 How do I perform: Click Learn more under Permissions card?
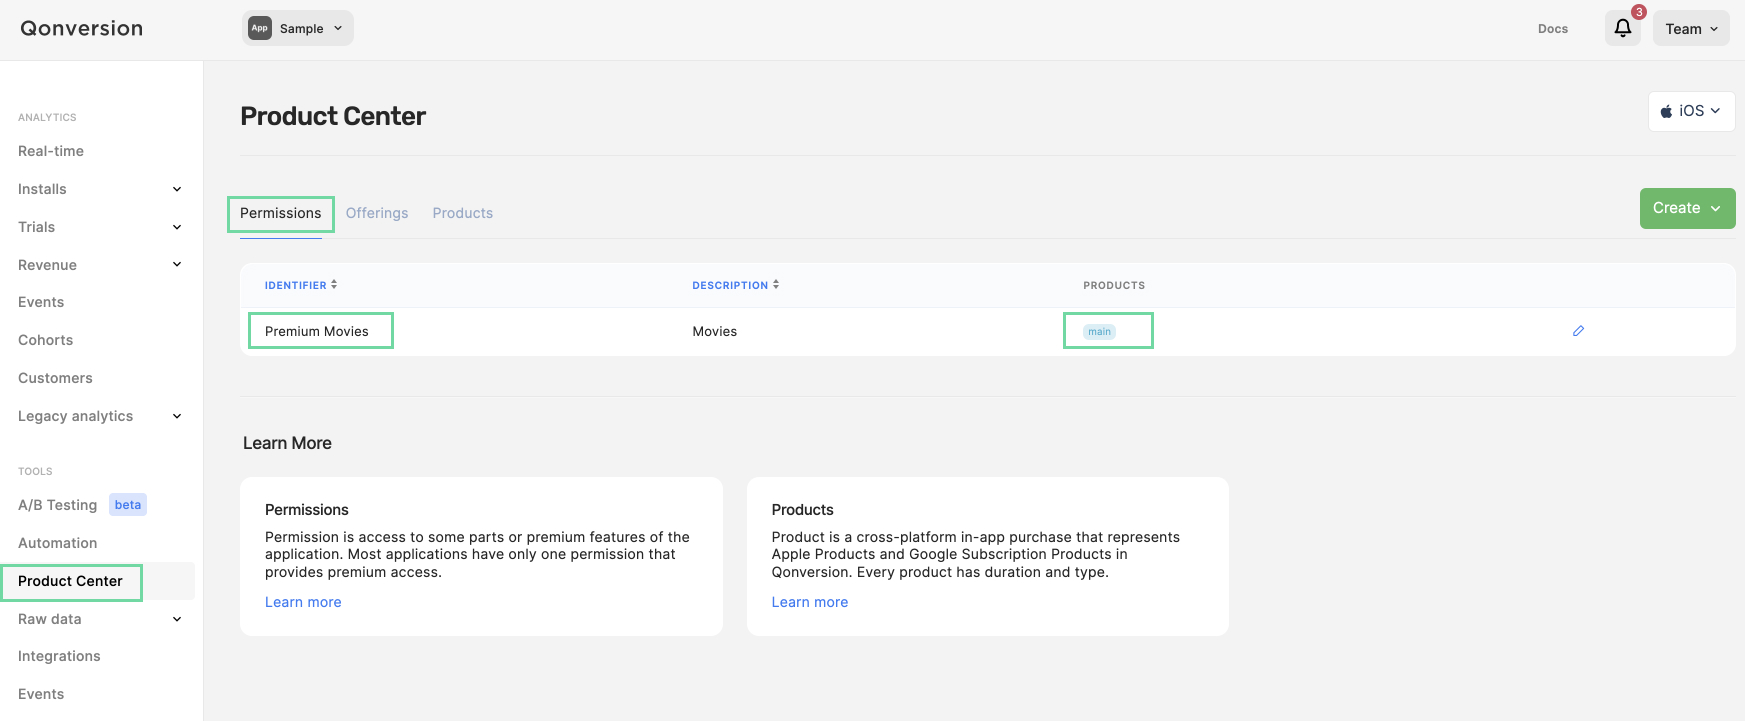pyautogui.click(x=303, y=602)
